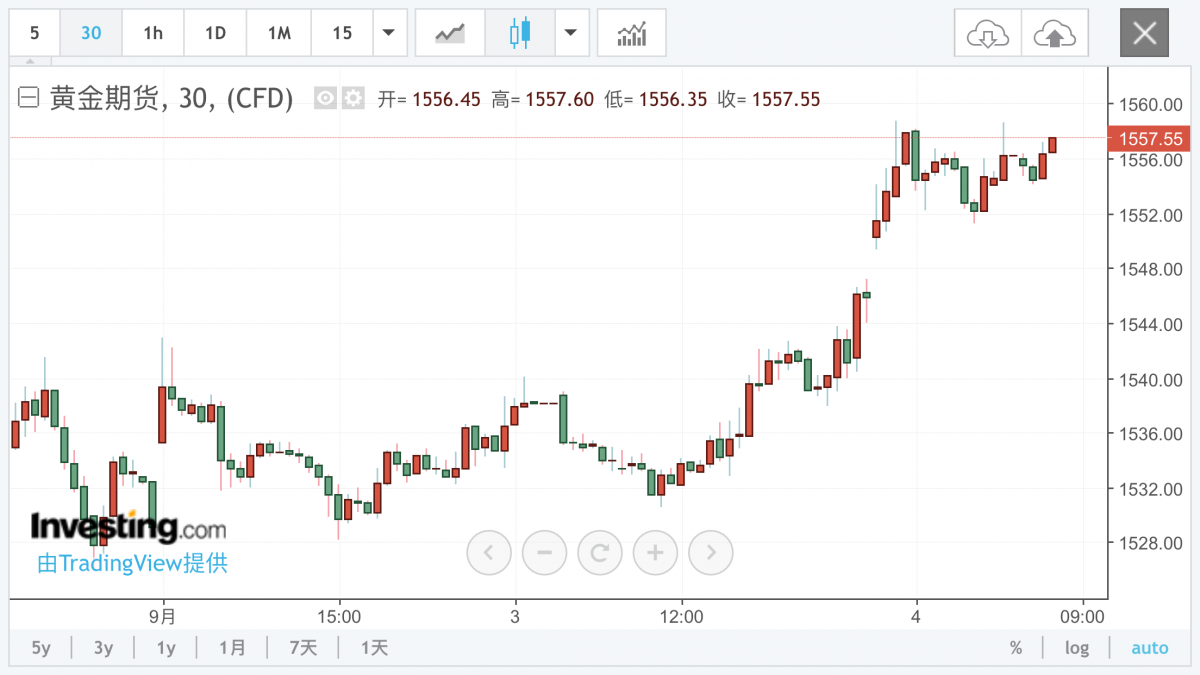Reset chart with the refresh button

pos(600,551)
